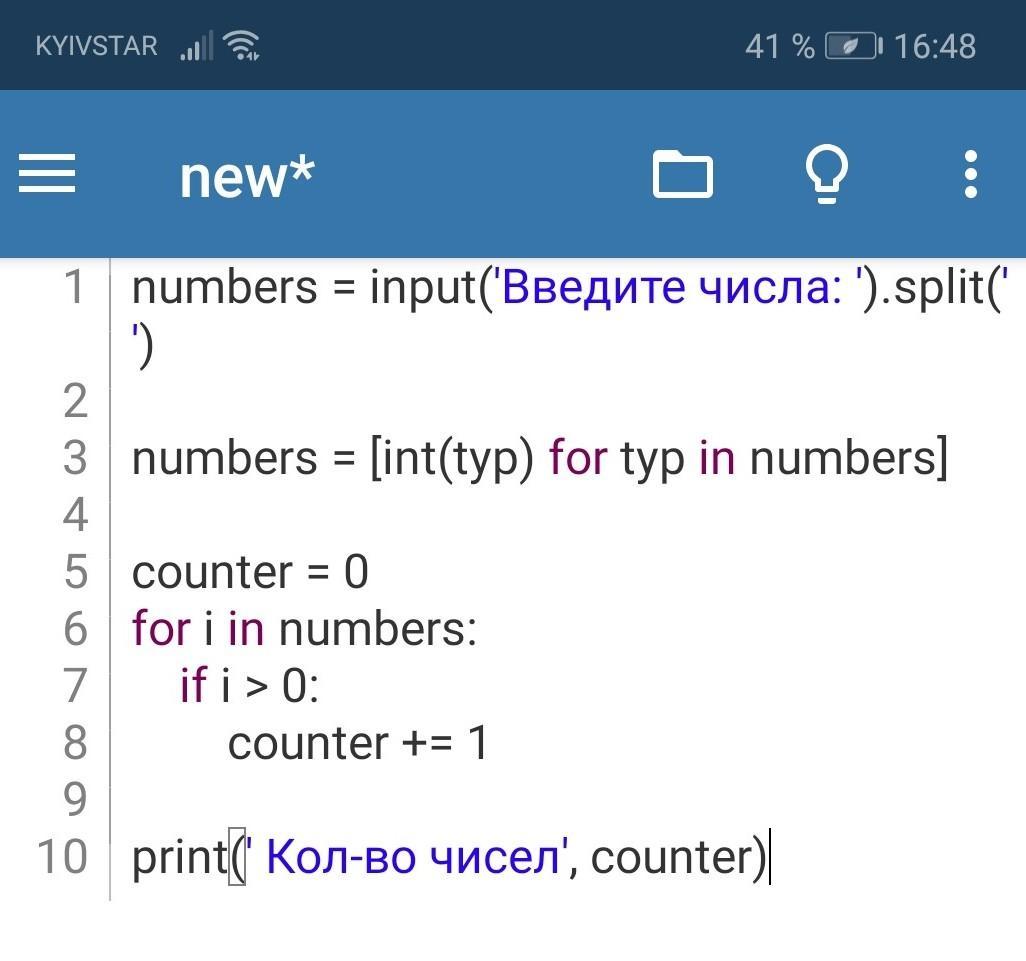This screenshot has height=961, width=1026.
Task: Place cursor at 'if i > 0:' condition
Action: coord(250,686)
